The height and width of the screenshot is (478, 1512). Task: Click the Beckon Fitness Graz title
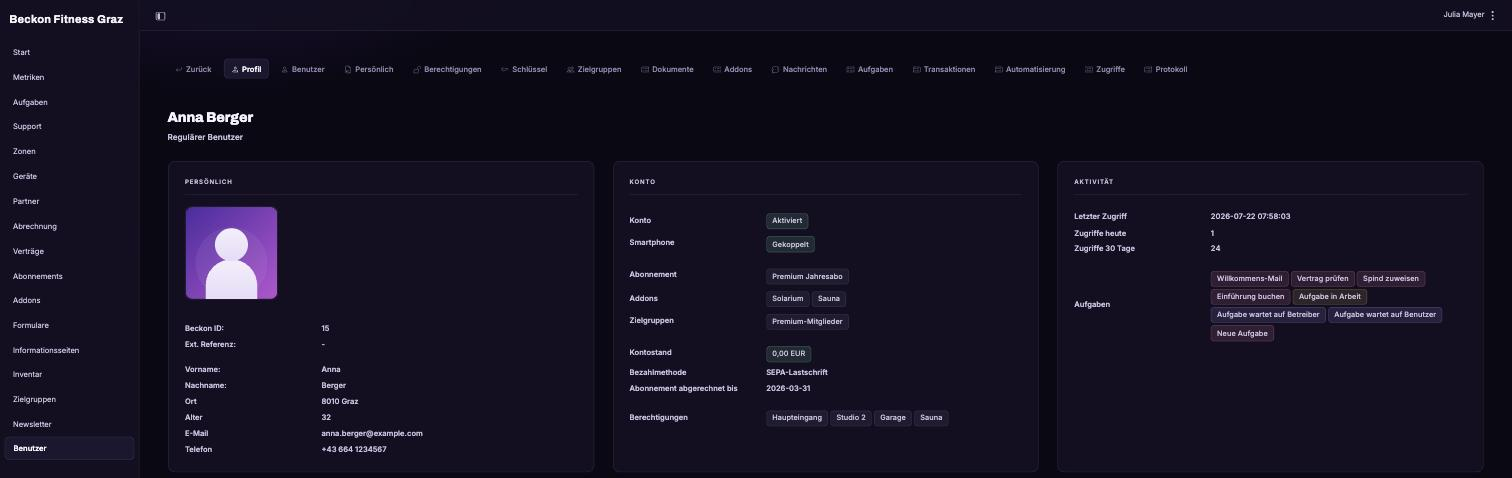(66, 19)
